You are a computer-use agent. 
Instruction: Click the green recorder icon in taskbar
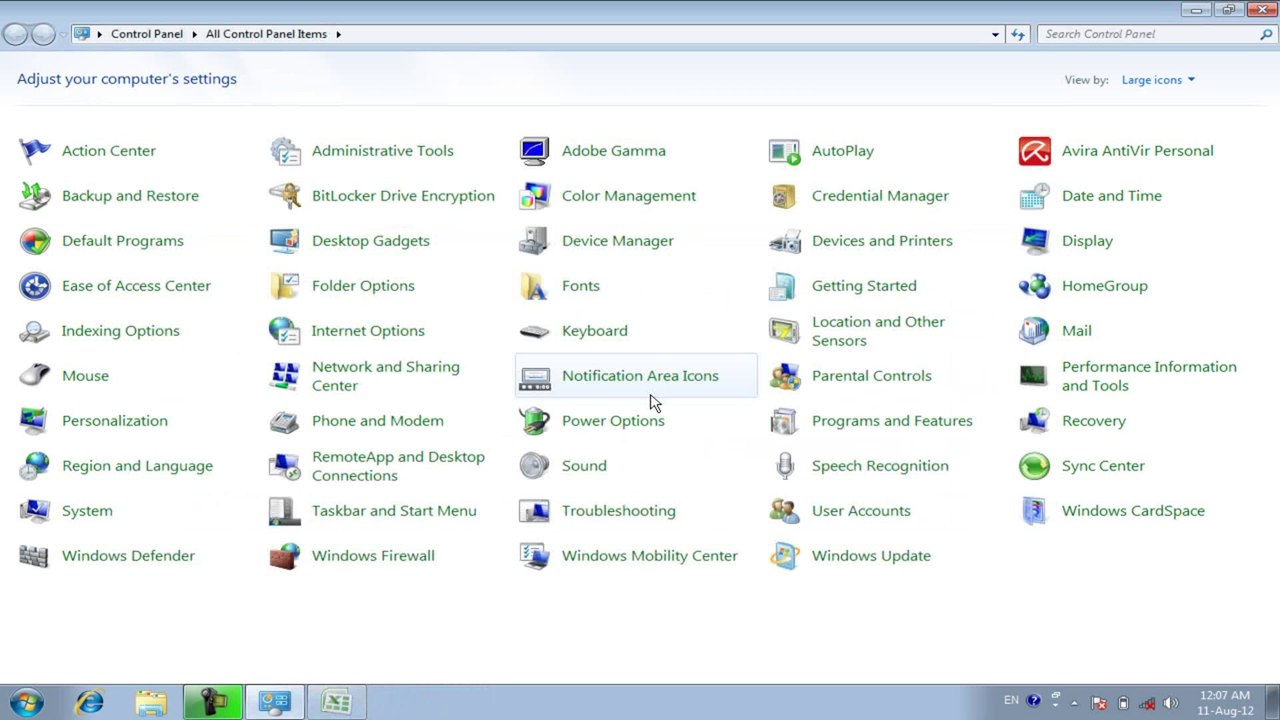213,702
